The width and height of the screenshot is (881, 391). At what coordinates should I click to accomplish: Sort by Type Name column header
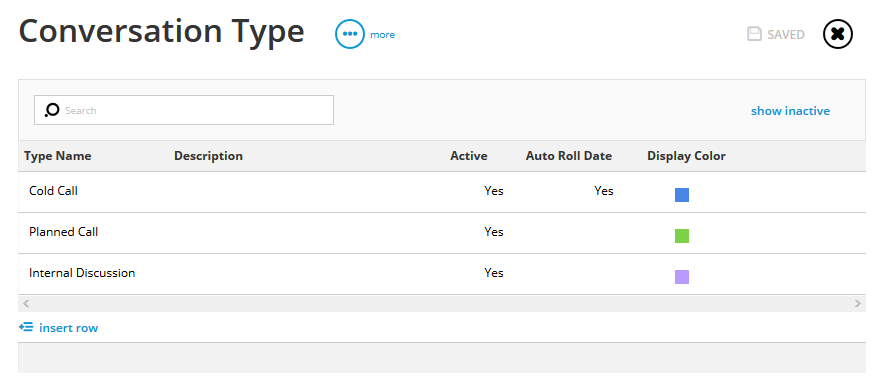coord(57,156)
